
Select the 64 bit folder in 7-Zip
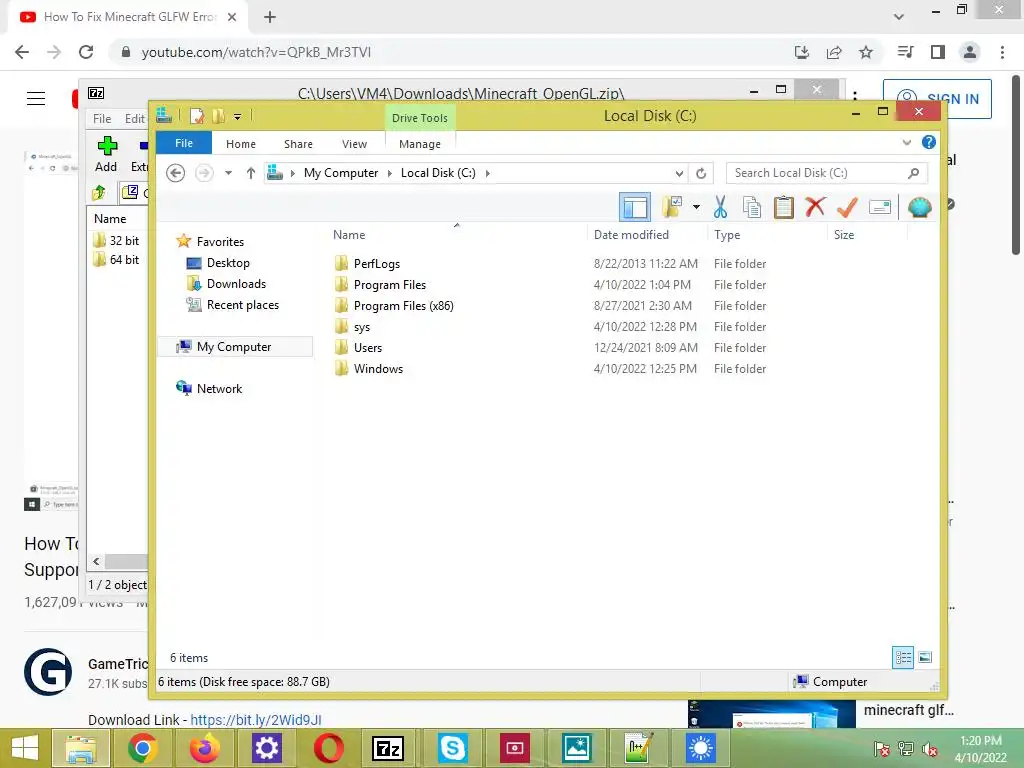coord(116,259)
